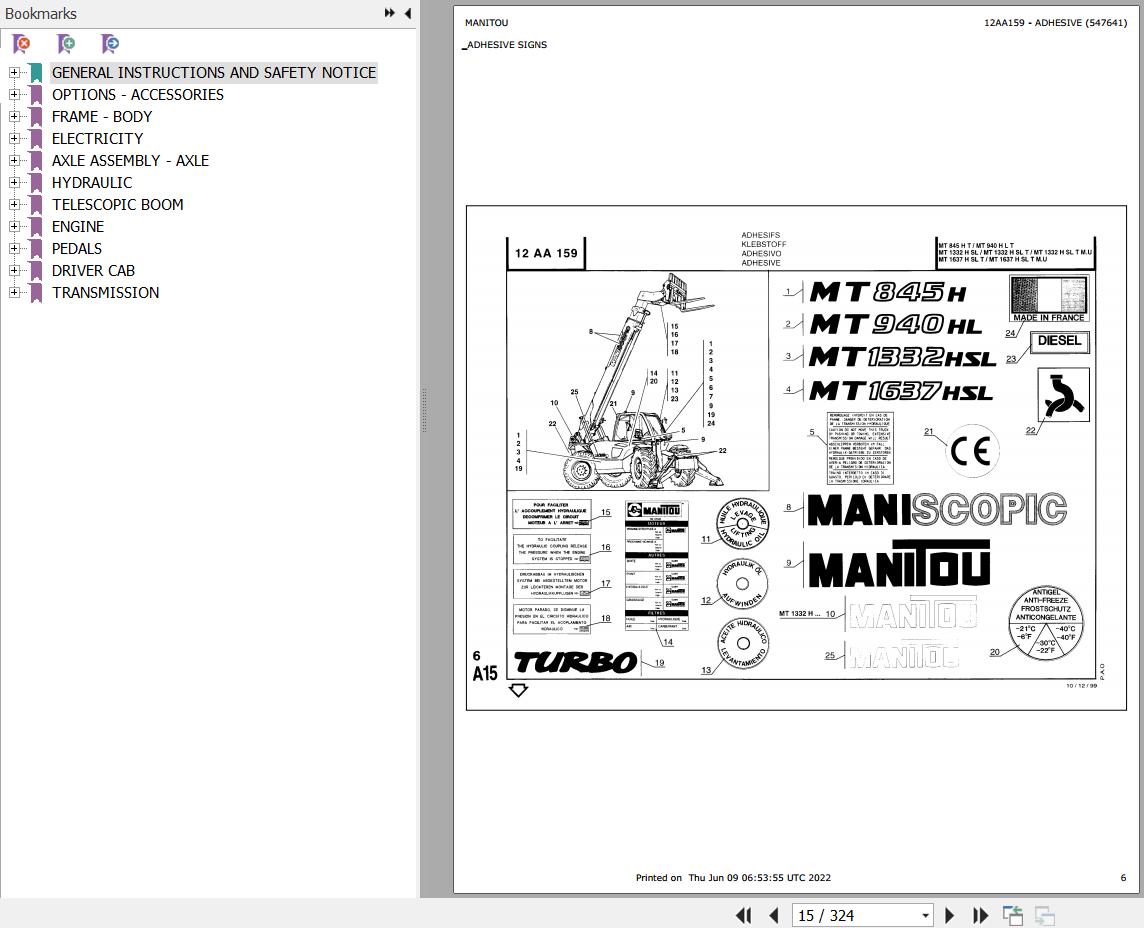Expand the PEDALS bookmark node
The height and width of the screenshot is (928, 1144).
pos(14,248)
